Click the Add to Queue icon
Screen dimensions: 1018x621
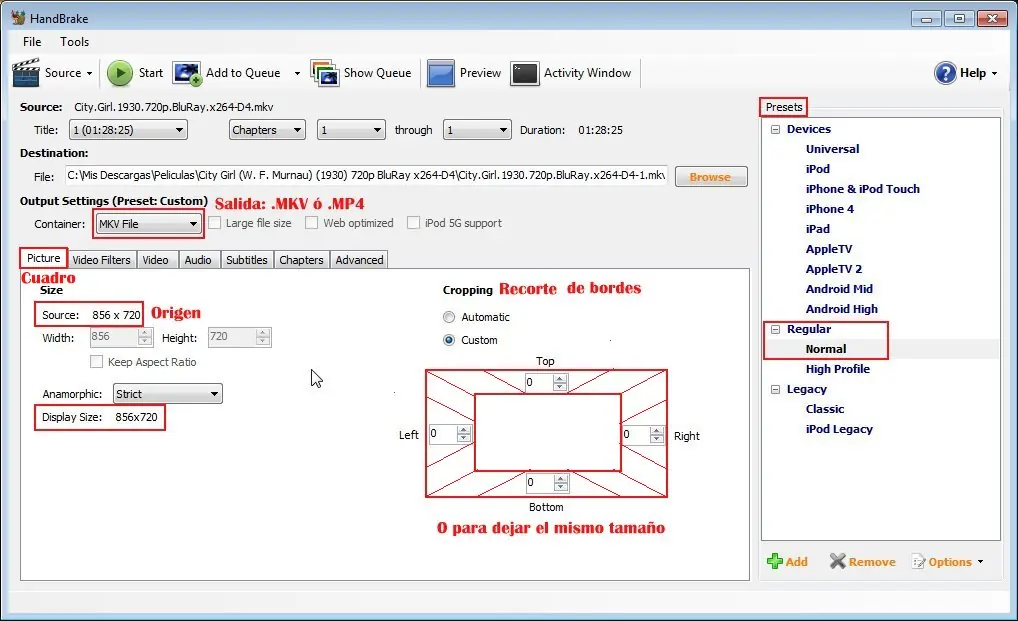click(187, 73)
